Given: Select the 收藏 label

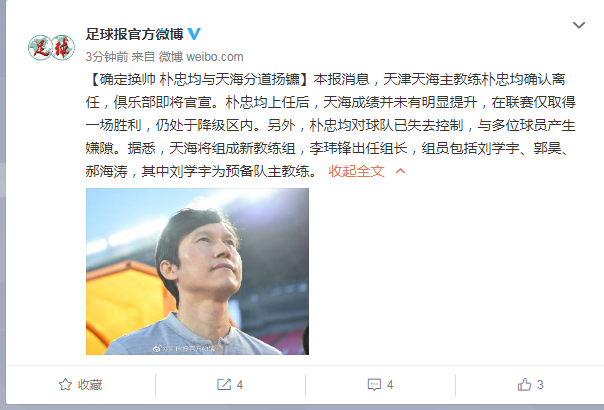Looking at the screenshot, I should pyautogui.click(x=90, y=385).
